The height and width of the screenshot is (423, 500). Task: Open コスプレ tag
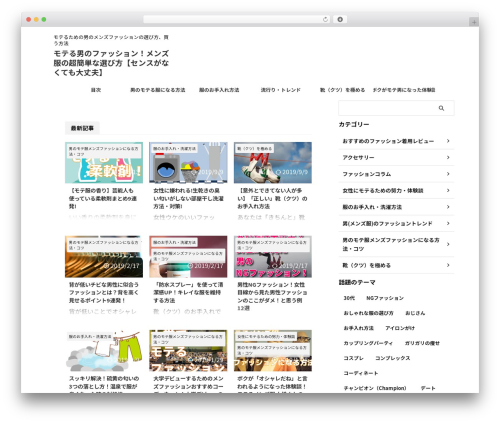[x=353, y=358]
